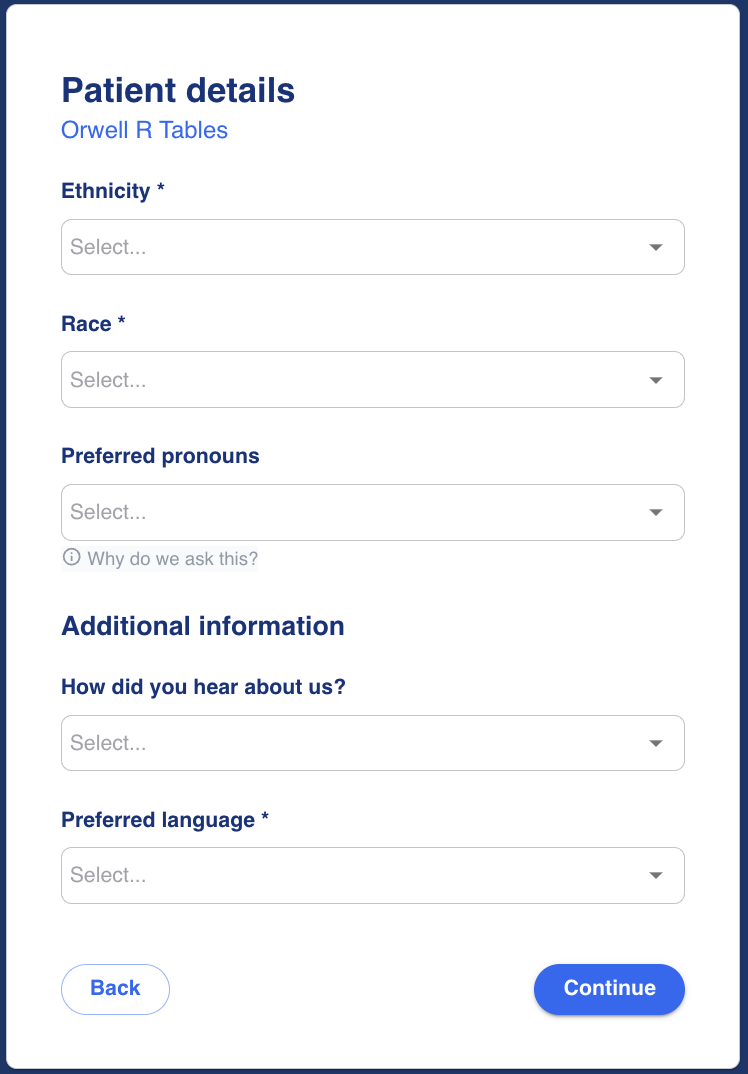Open the 'How did you hear about us?' select

[350, 743]
